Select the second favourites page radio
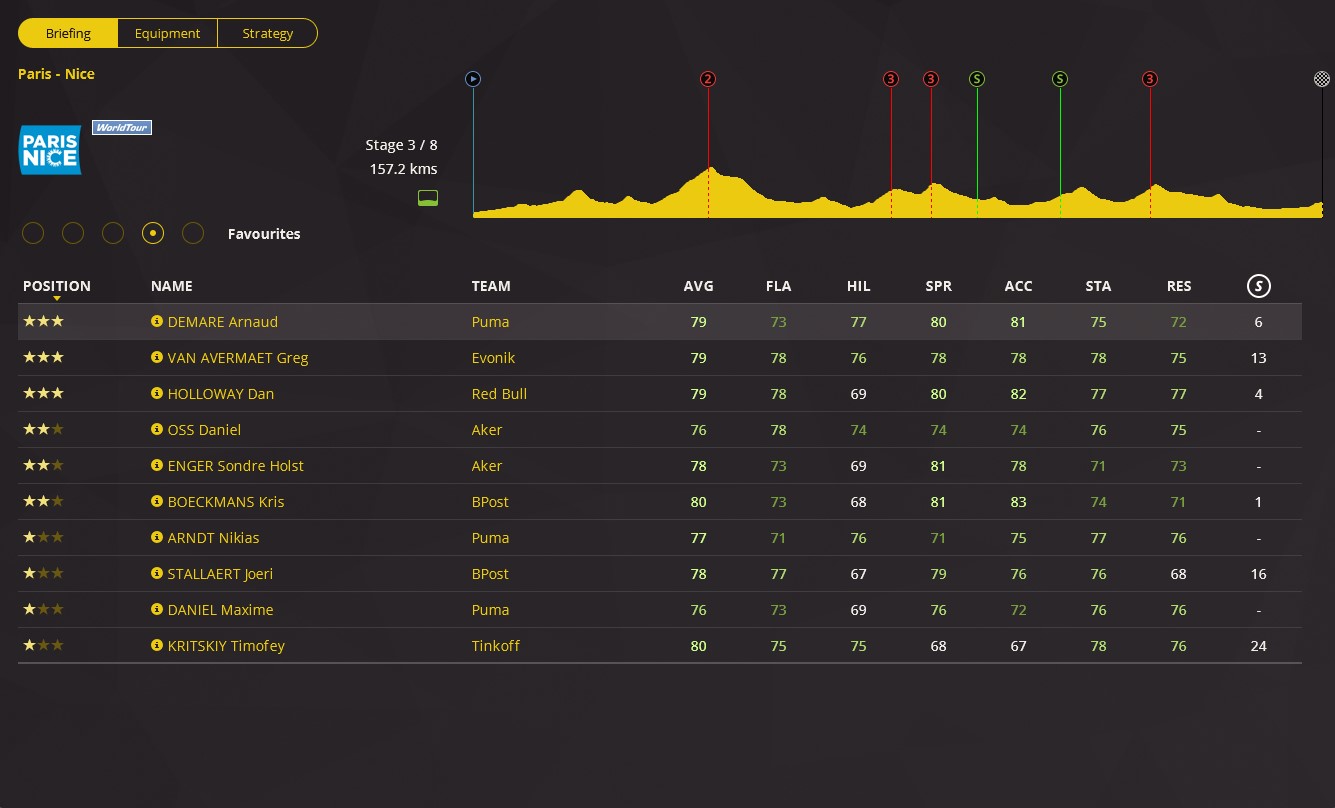 pyautogui.click(x=73, y=233)
